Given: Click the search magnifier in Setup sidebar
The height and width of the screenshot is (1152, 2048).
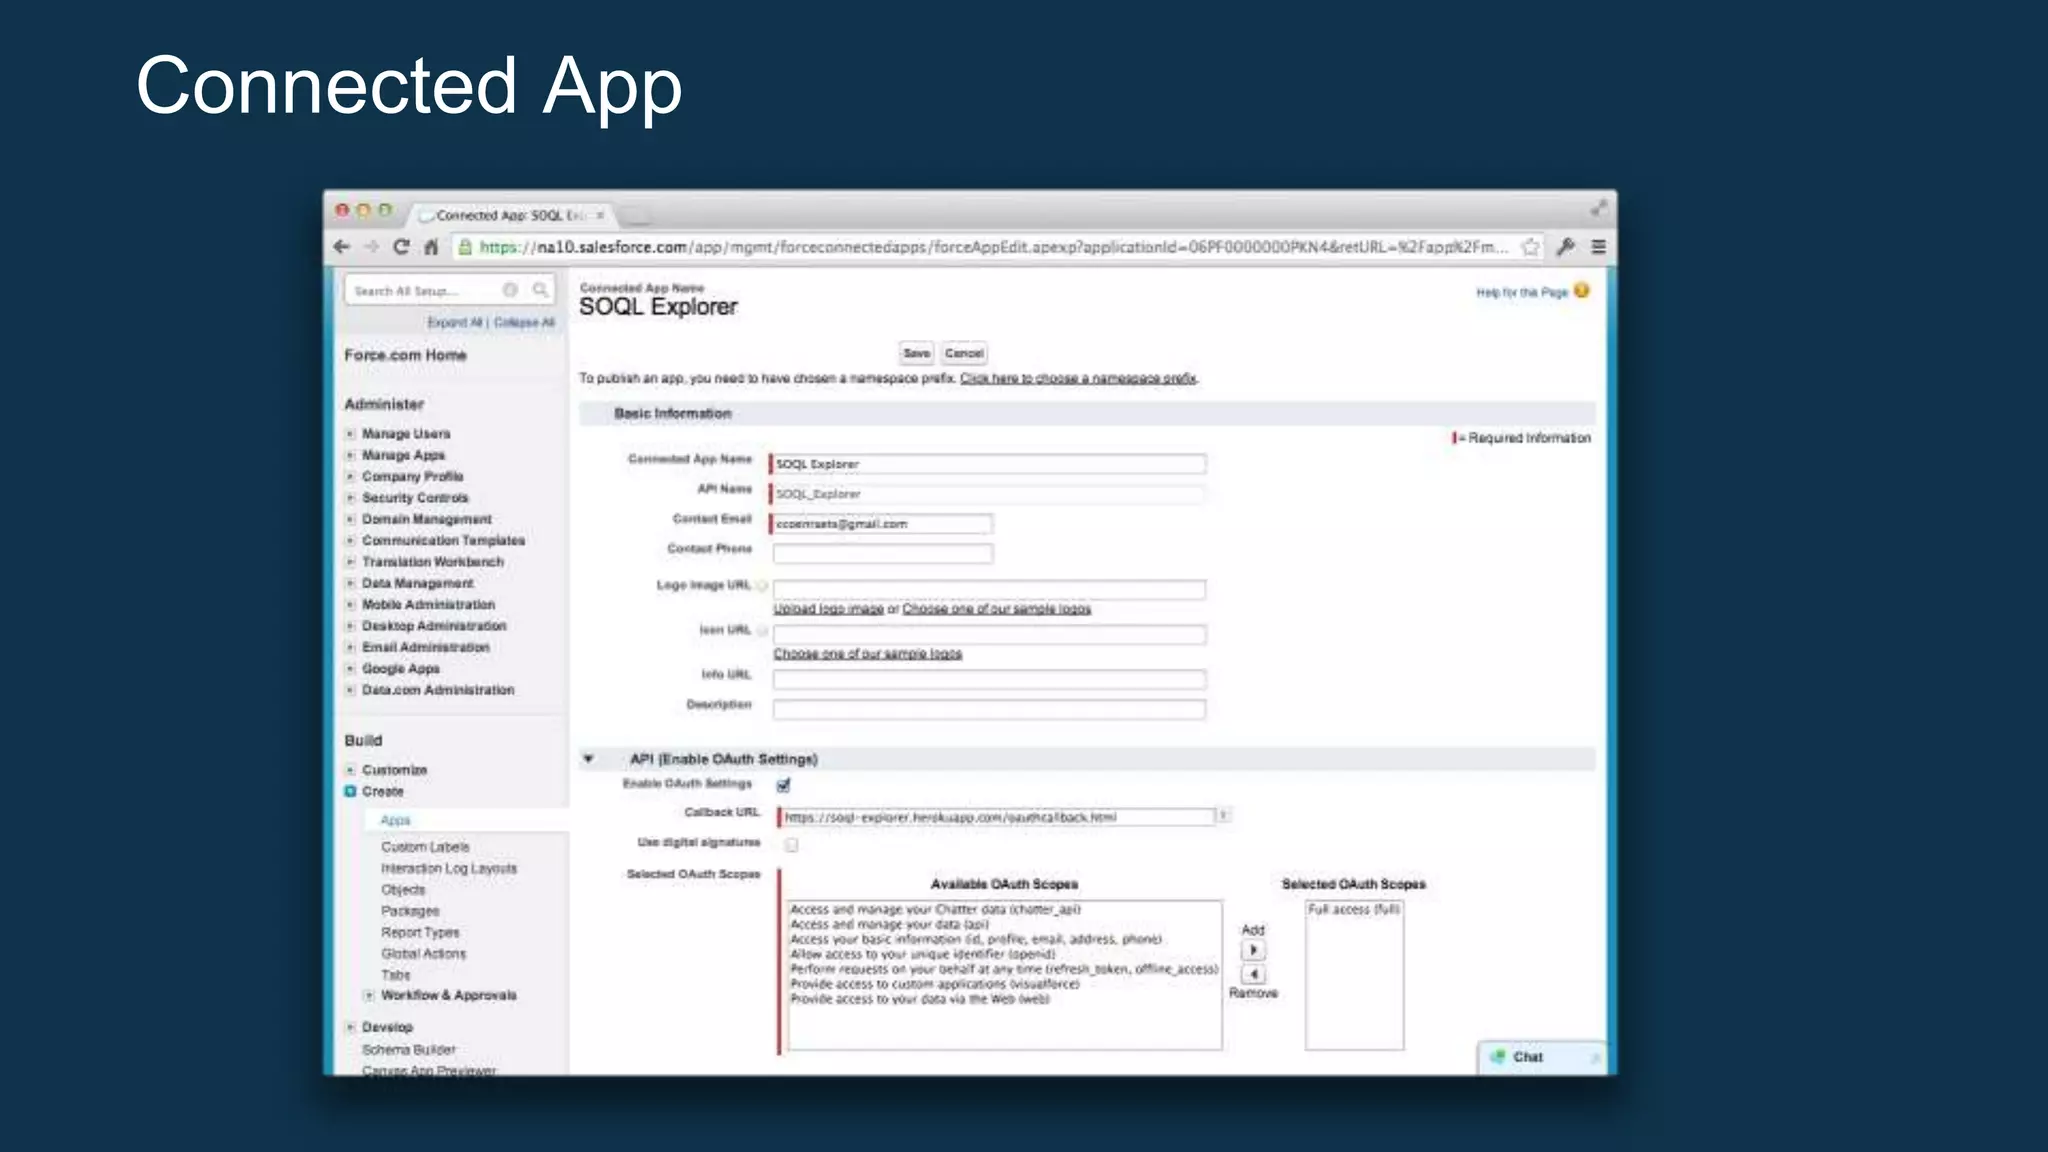Looking at the screenshot, I should point(540,290).
